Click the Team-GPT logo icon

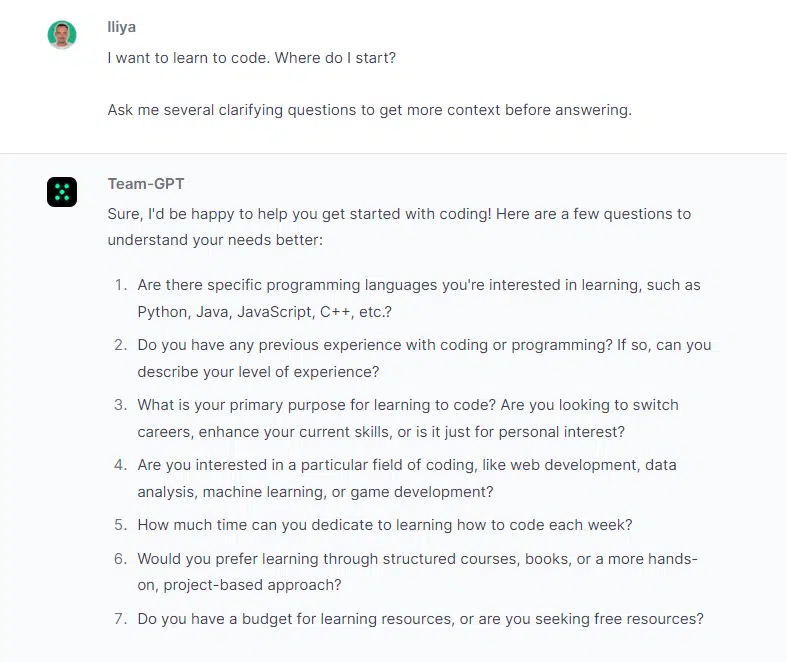pos(62,192)
